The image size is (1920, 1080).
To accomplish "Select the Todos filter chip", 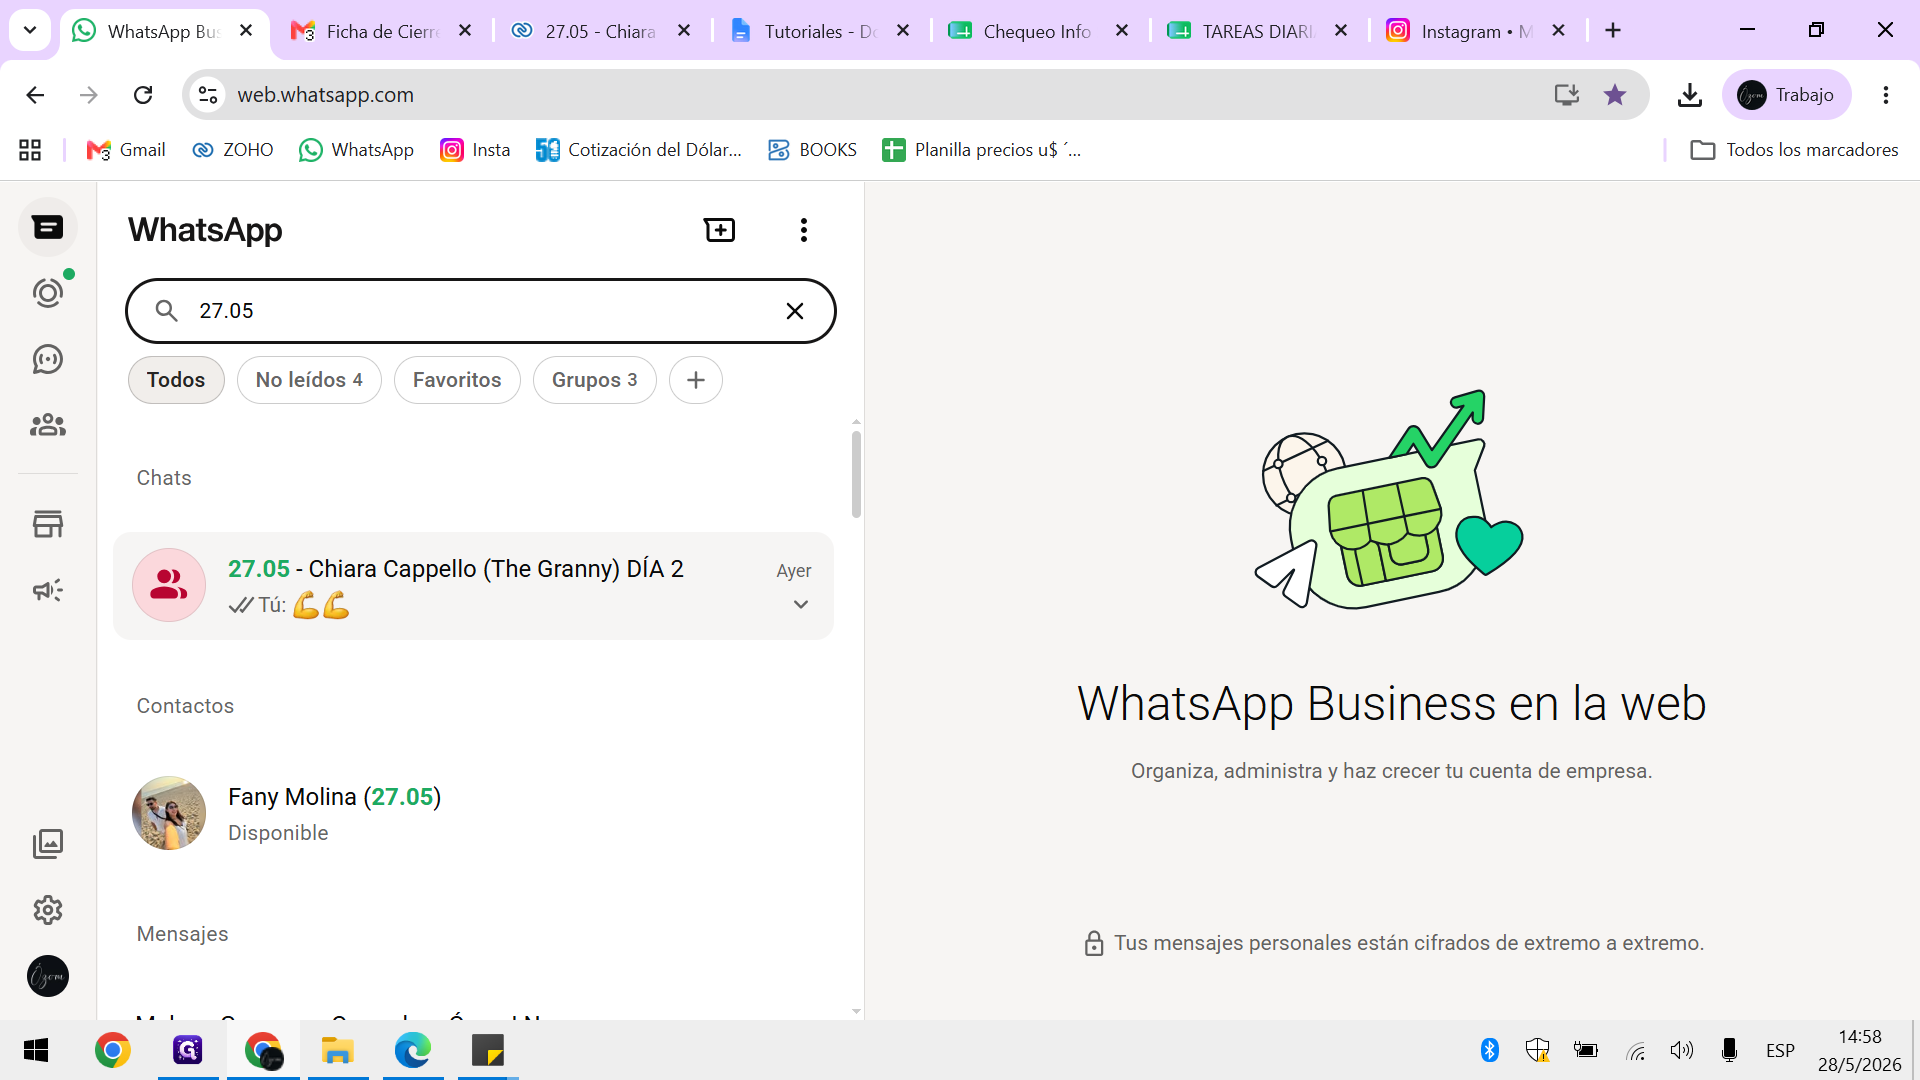I will [x=176, y=380].
